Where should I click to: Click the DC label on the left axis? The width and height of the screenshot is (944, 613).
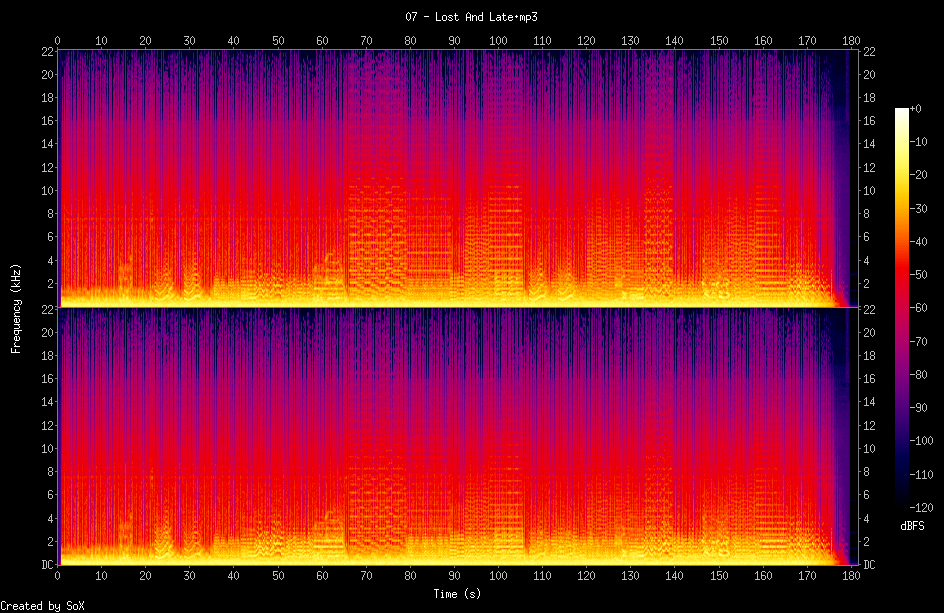coord(46,565)
